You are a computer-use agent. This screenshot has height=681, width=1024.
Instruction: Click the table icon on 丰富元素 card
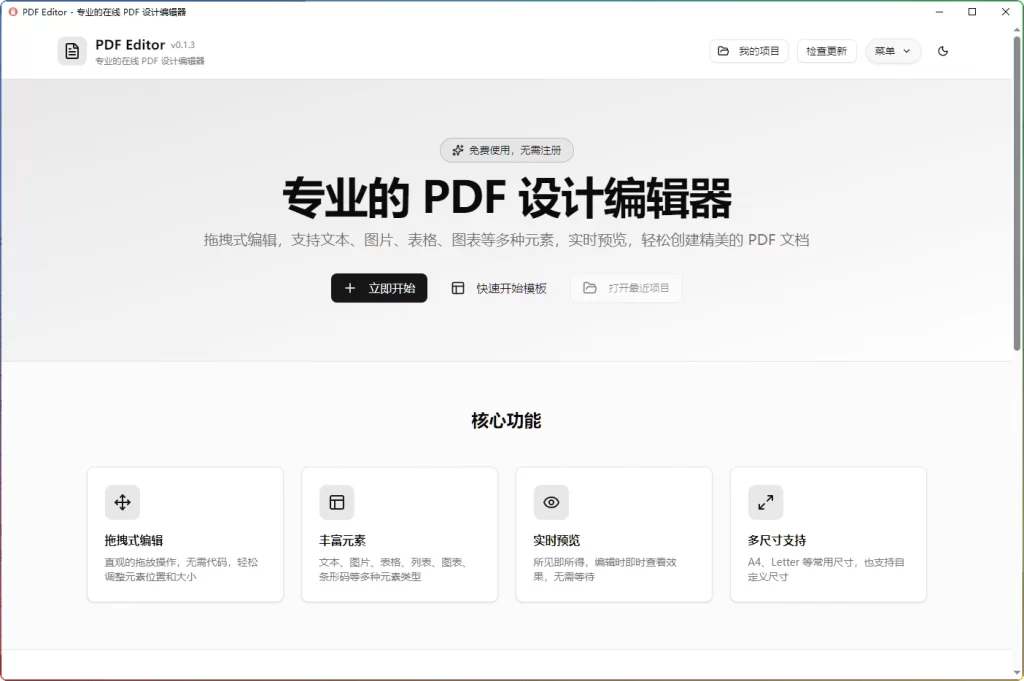(336, 502)
